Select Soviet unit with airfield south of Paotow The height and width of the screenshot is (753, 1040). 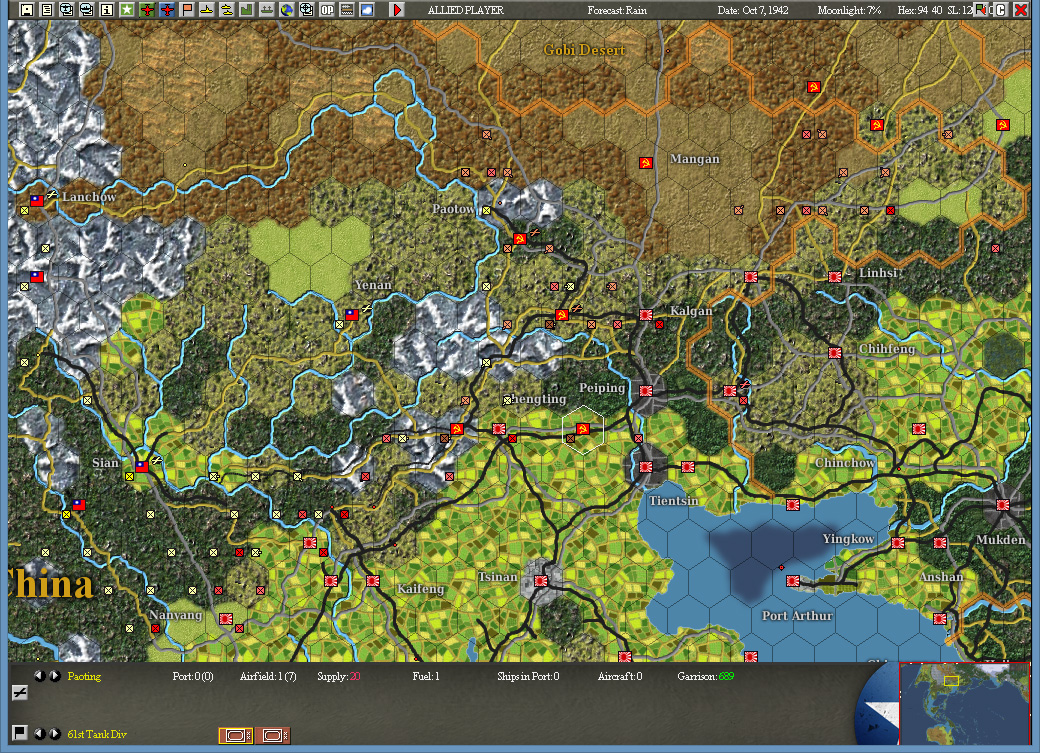tap(520, 238)
